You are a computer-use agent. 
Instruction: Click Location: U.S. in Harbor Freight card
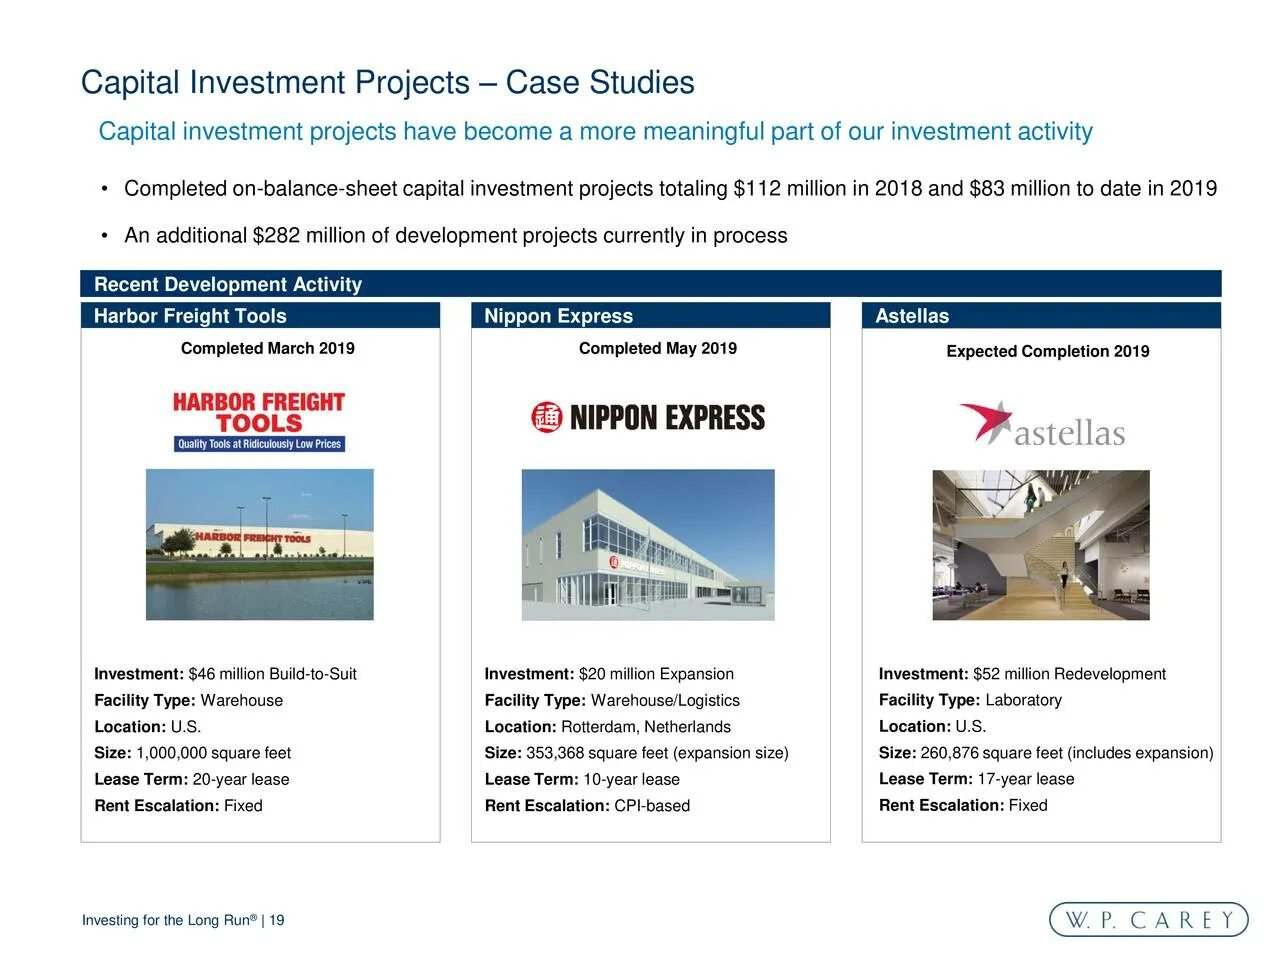pos(148,727)
